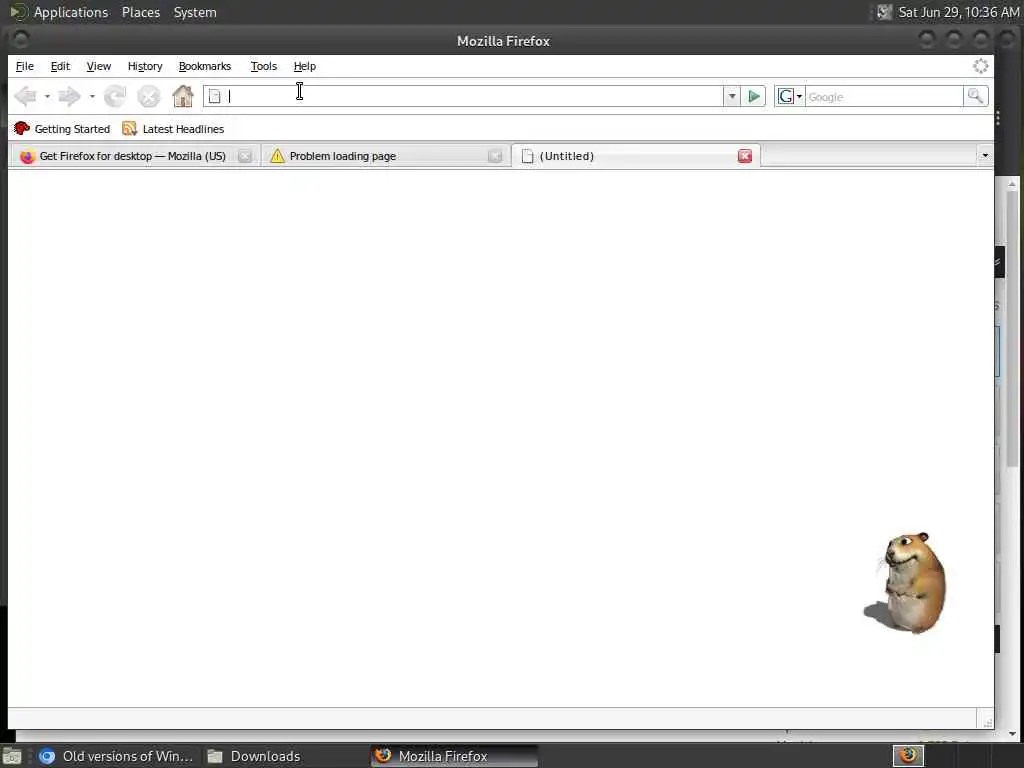The height and width of the screenshot is (768, 1024).
Task: Click the Stop loading button
Action: [x=149, y=97]
